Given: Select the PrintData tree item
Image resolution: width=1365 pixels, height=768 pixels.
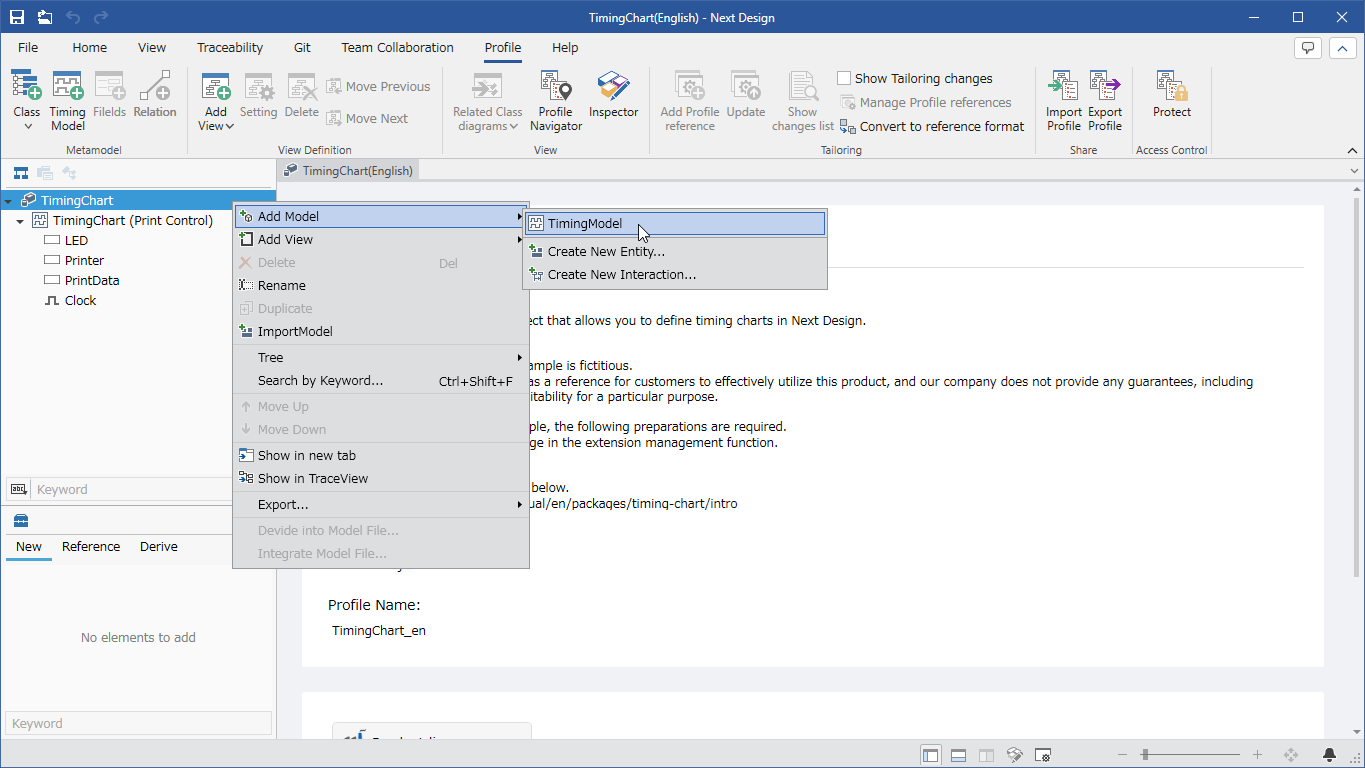Looking at the screenshot, I should (x=82, y=280).
